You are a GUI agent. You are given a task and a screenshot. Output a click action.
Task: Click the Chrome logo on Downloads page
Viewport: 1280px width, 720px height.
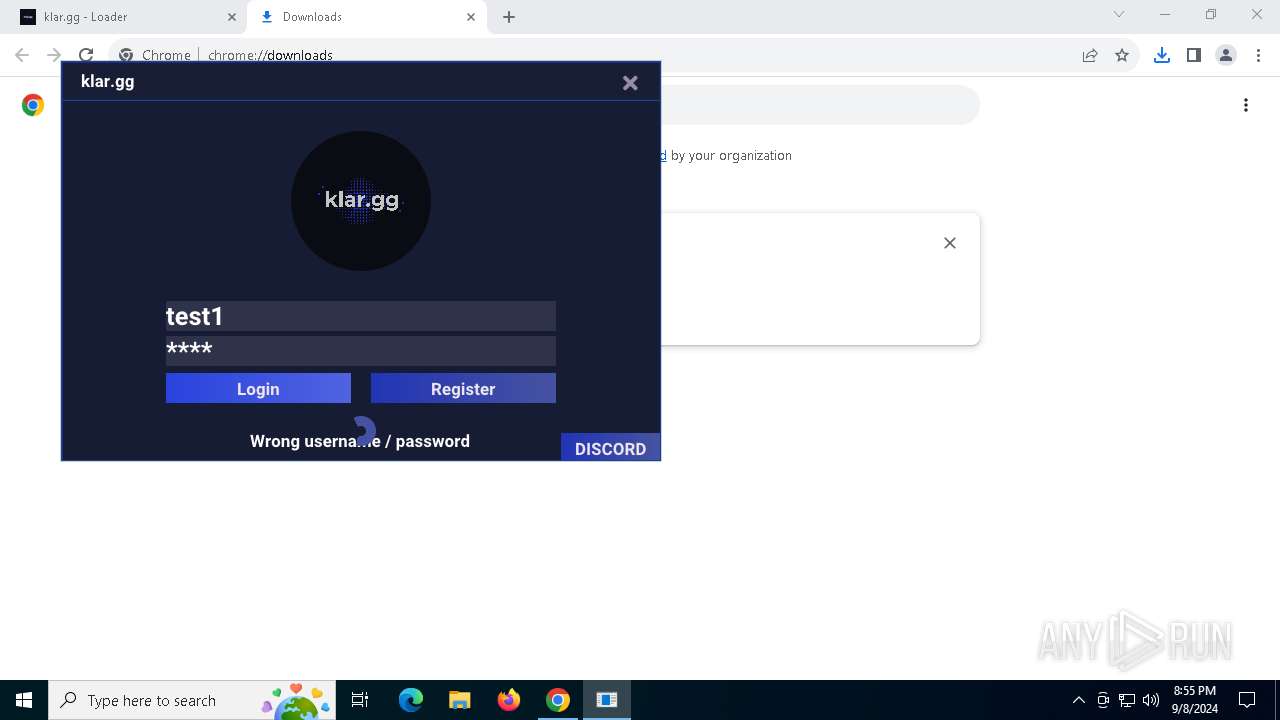[33, 105]
